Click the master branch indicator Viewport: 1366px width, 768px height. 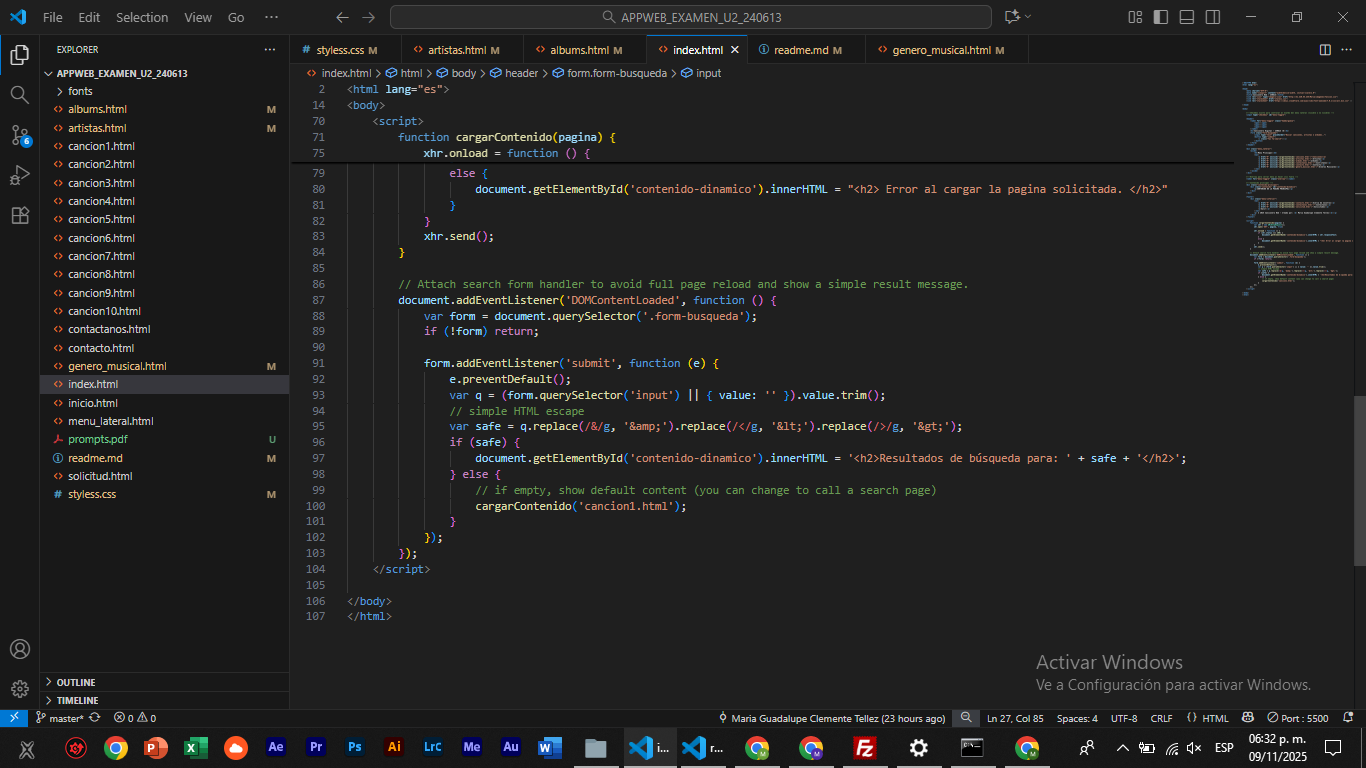(x=64, y=718)
